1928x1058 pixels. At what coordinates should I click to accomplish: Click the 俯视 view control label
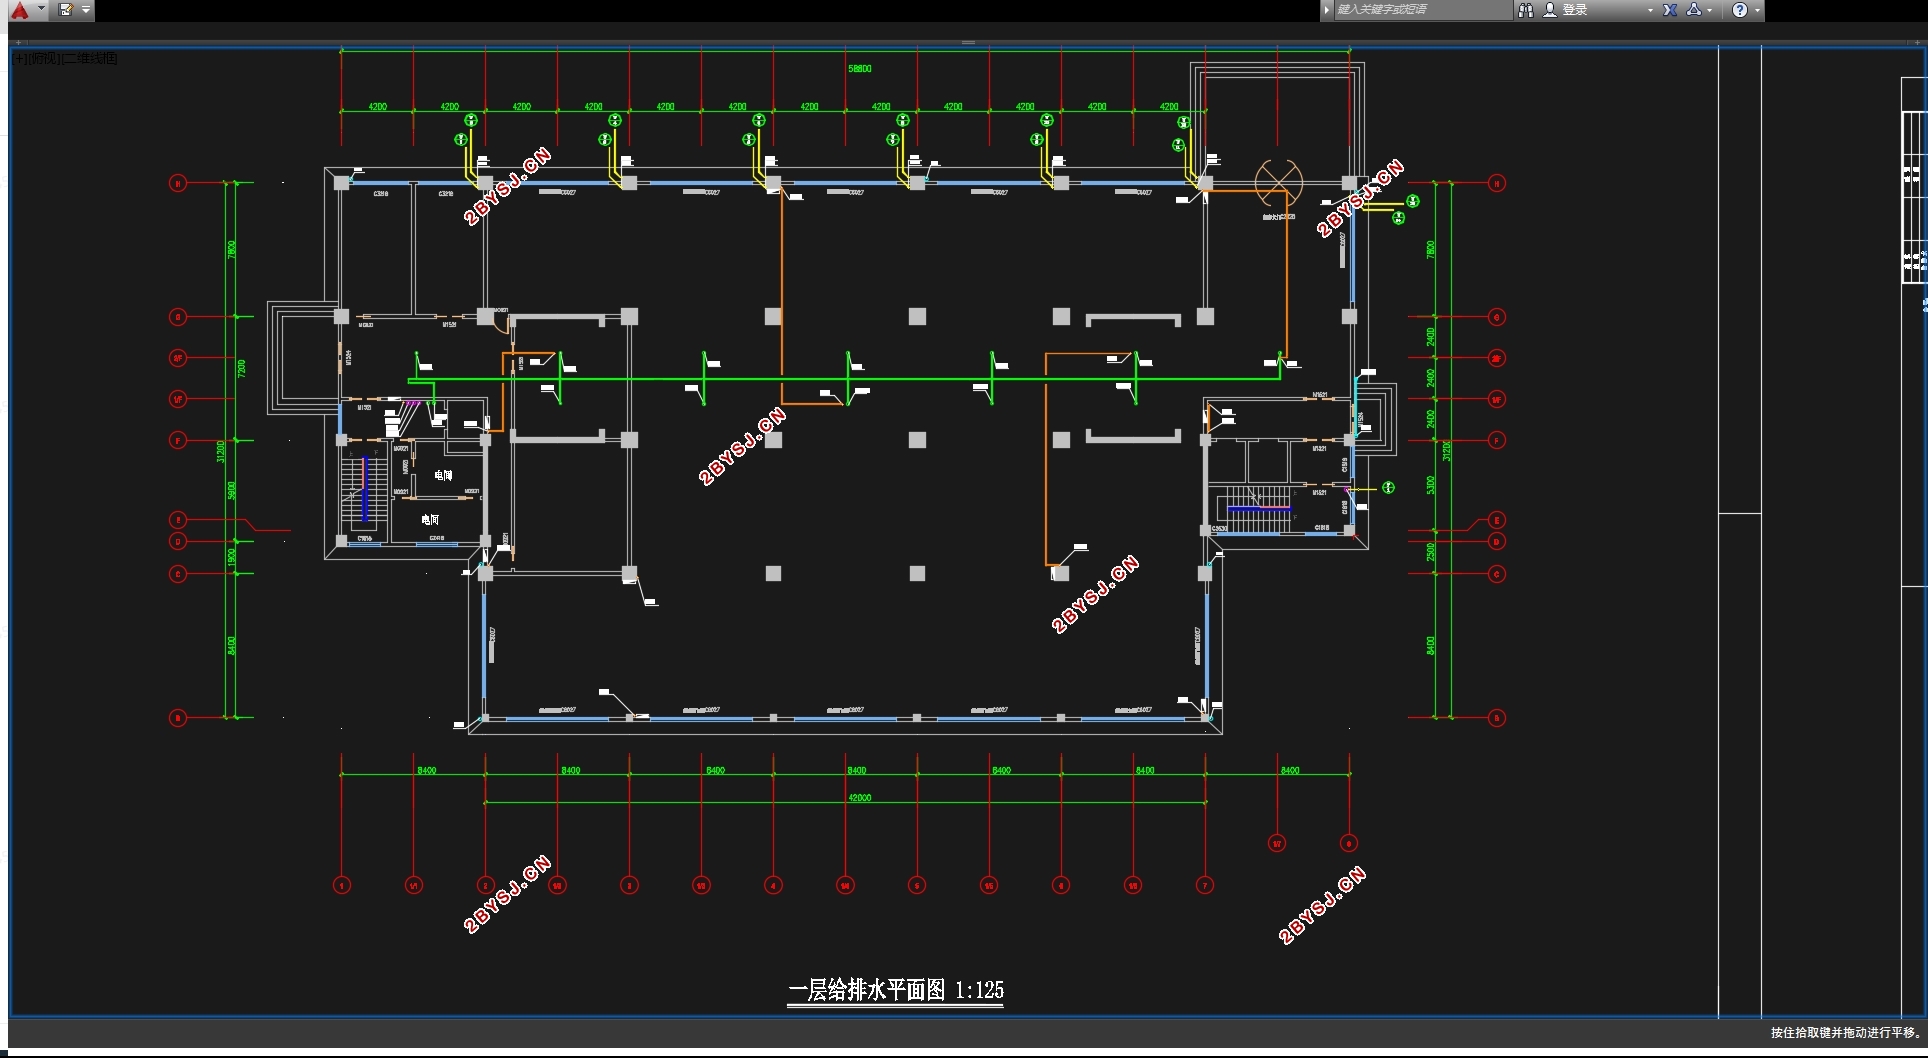coord(43,58)
